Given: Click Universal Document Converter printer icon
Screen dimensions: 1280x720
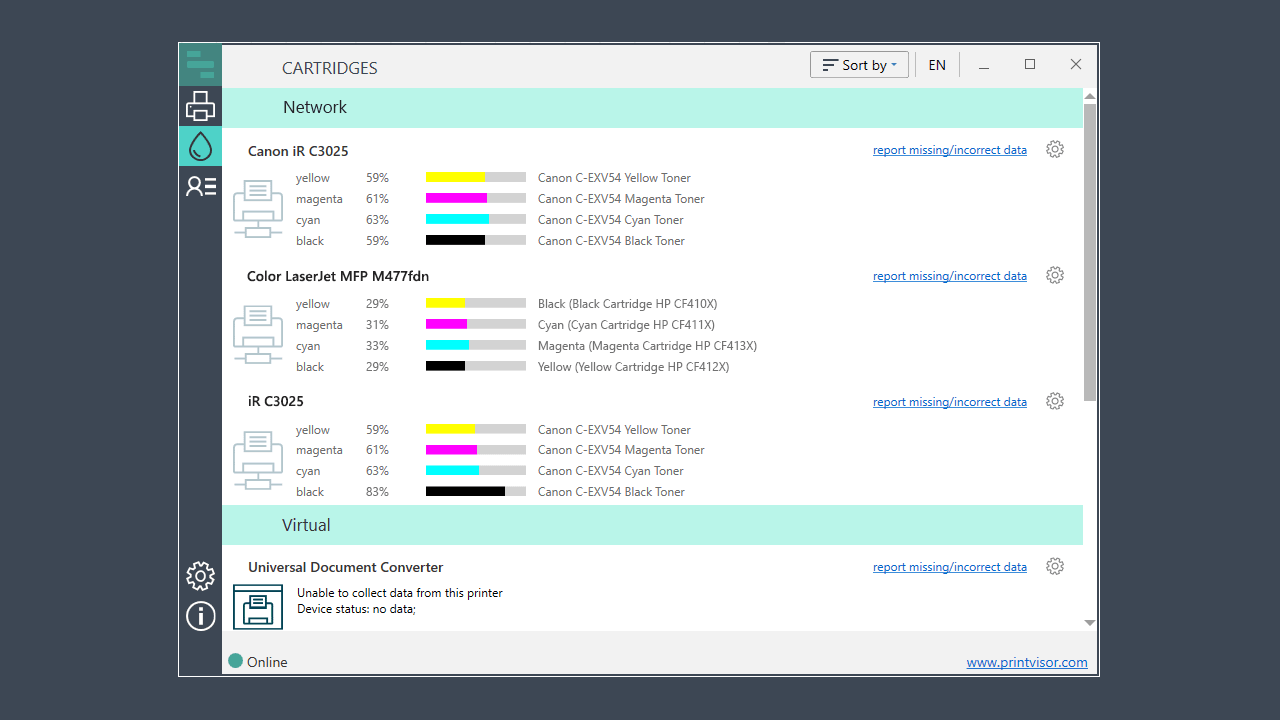Looking at the screenshot, I should click(x=258, y=607).
